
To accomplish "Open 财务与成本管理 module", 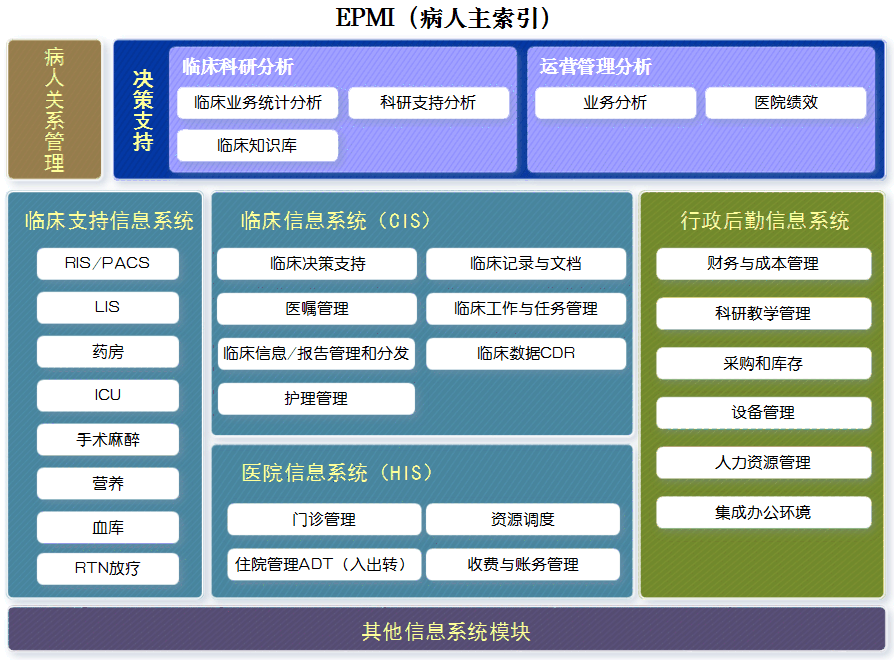I will pos(763,264).
